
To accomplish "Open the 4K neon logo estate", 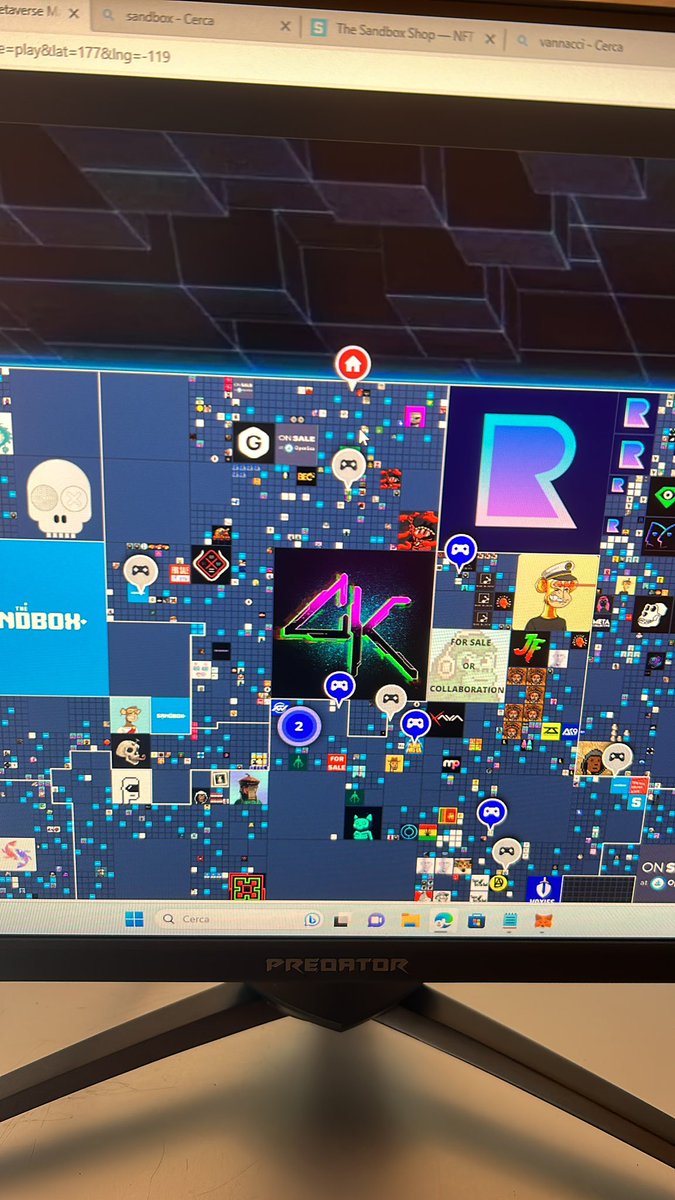I will 352,622.
